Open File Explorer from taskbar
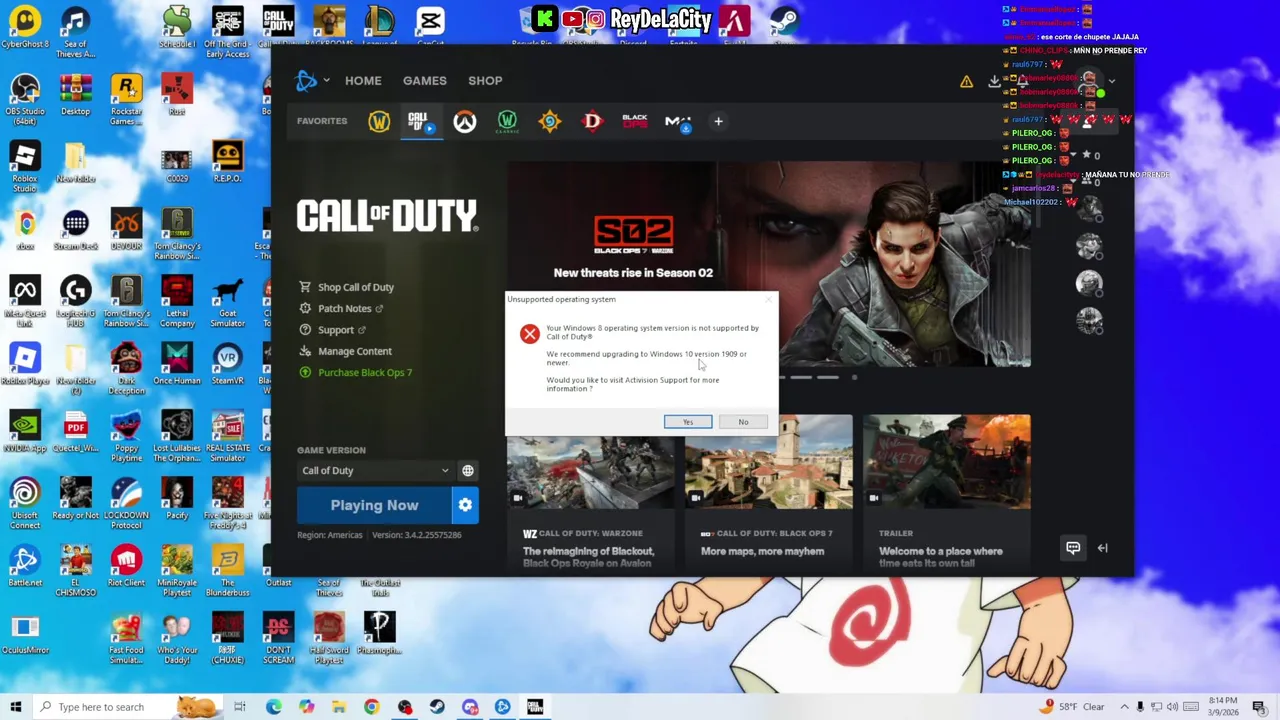The width and height of the screenshot is (1280, 720). pyautogui.click(x=339, y=707)
